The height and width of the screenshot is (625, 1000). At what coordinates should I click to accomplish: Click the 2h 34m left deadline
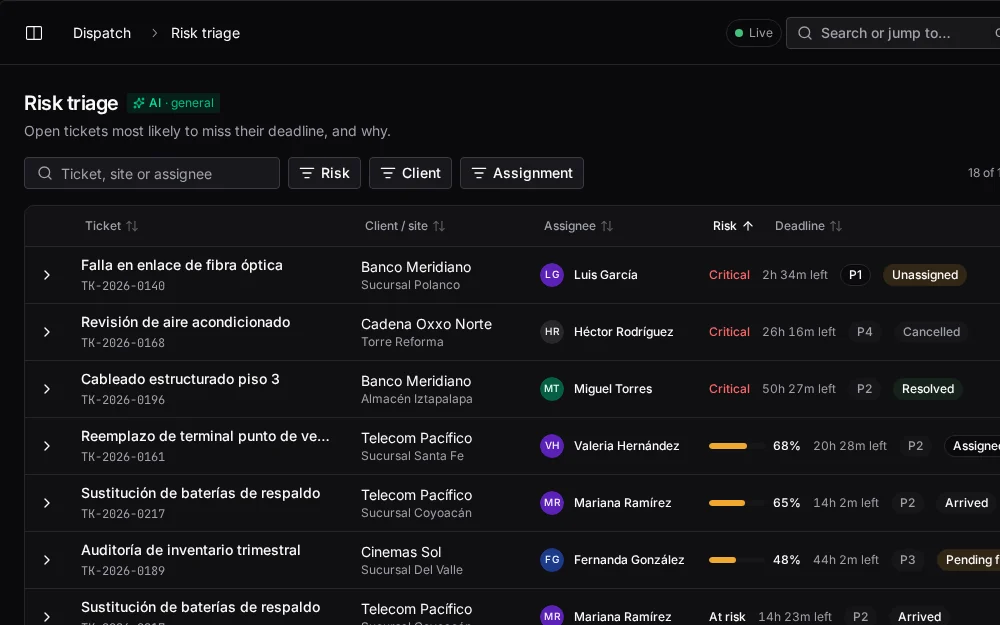point(795,275)
